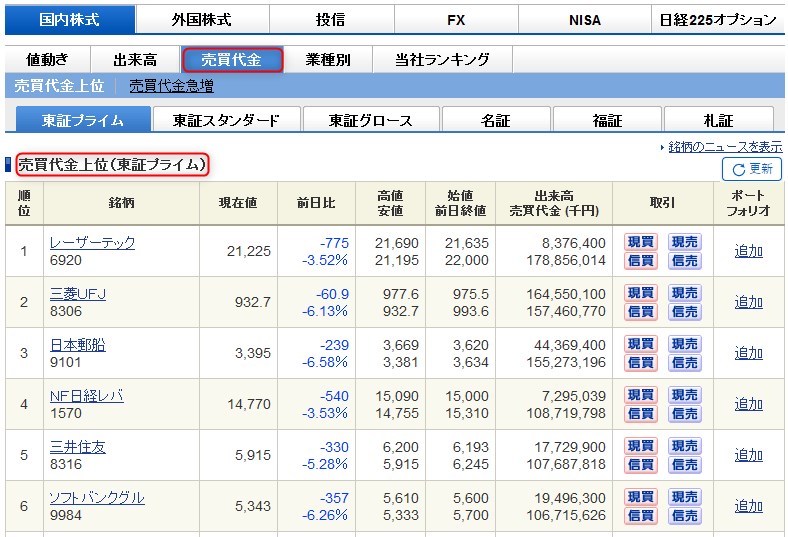The width and height of the screenshot is (788, 537).
Task: Select the 出来高 ranking tab
Action: coord(135,60)
